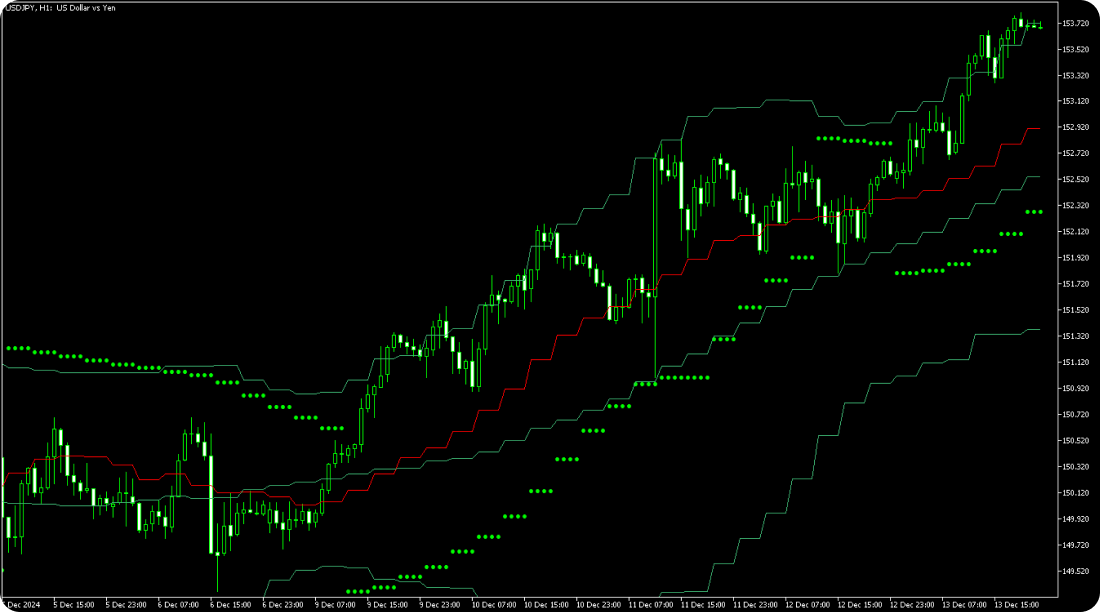
Task: Click the 12 Dec 07:00 time label
Action: [807, 604]
